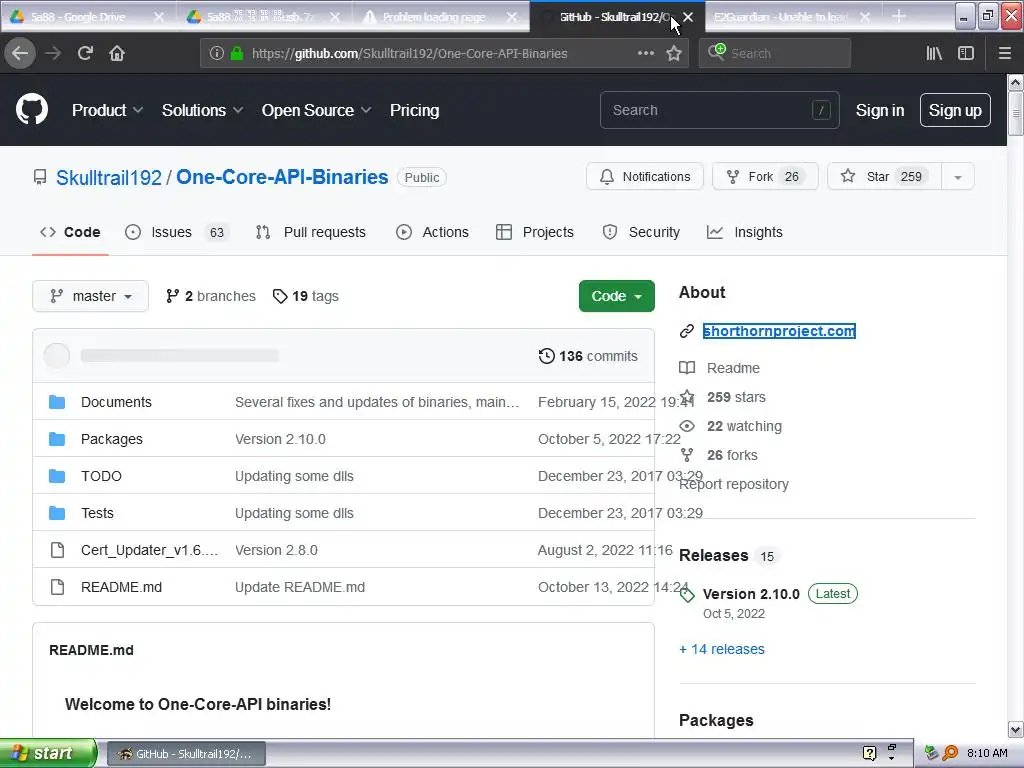Viewport: 1024px width, 768px height.
Task: Click the Windows start button
Action: tap(47, 753)
